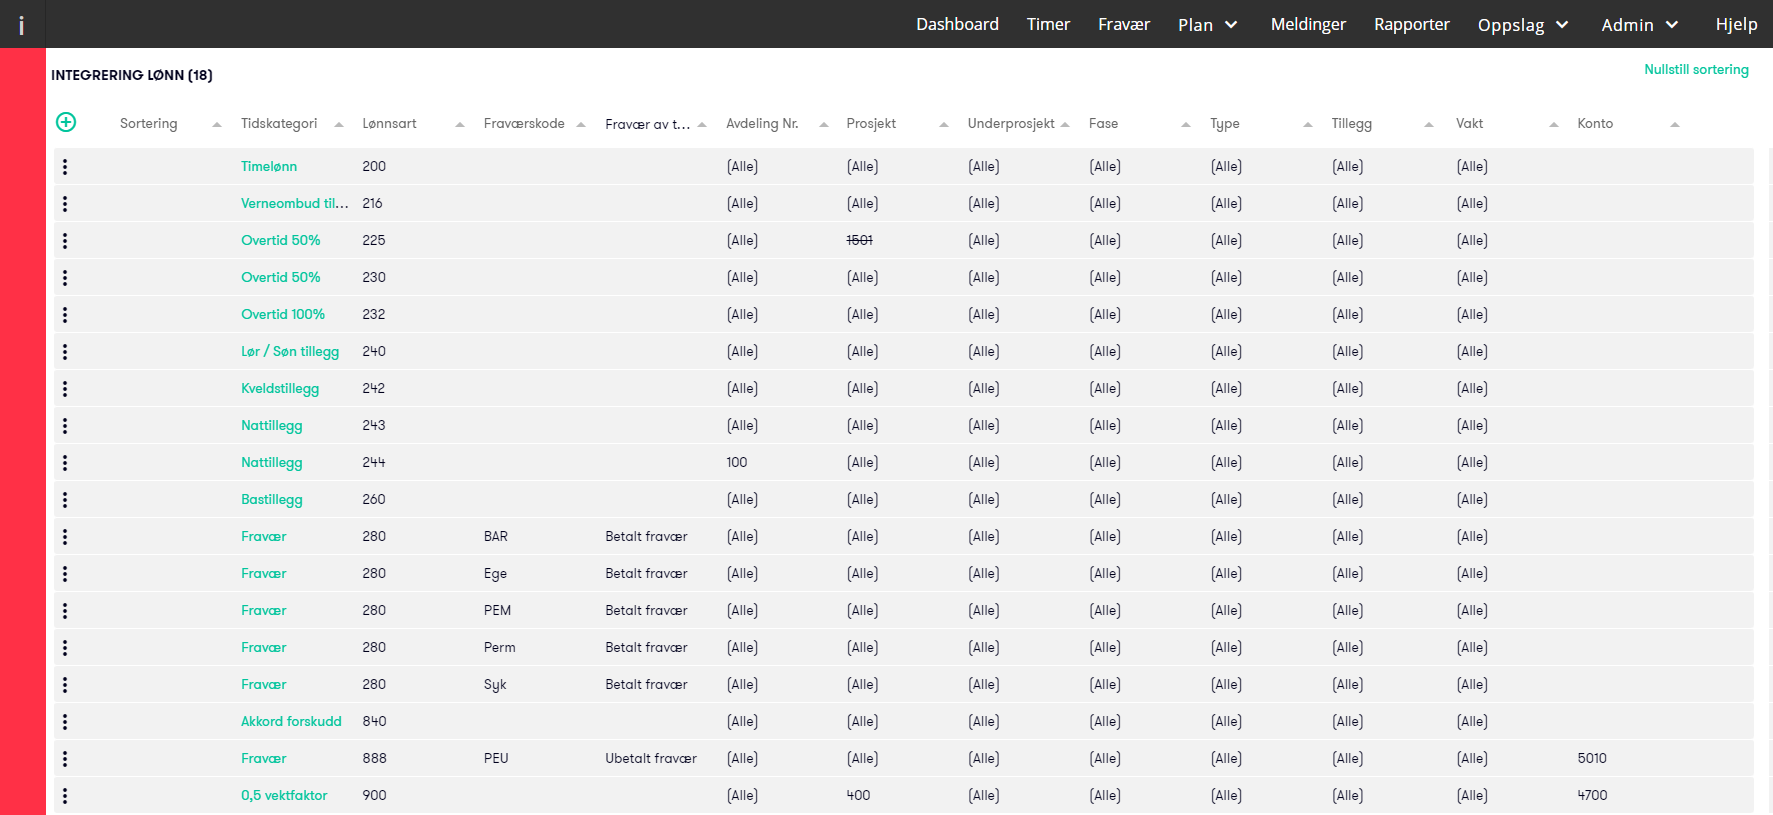Sort by the Fase column arrow
Image resolution: width=1773 pixels, height=815 pixels.
point(1186,125)
